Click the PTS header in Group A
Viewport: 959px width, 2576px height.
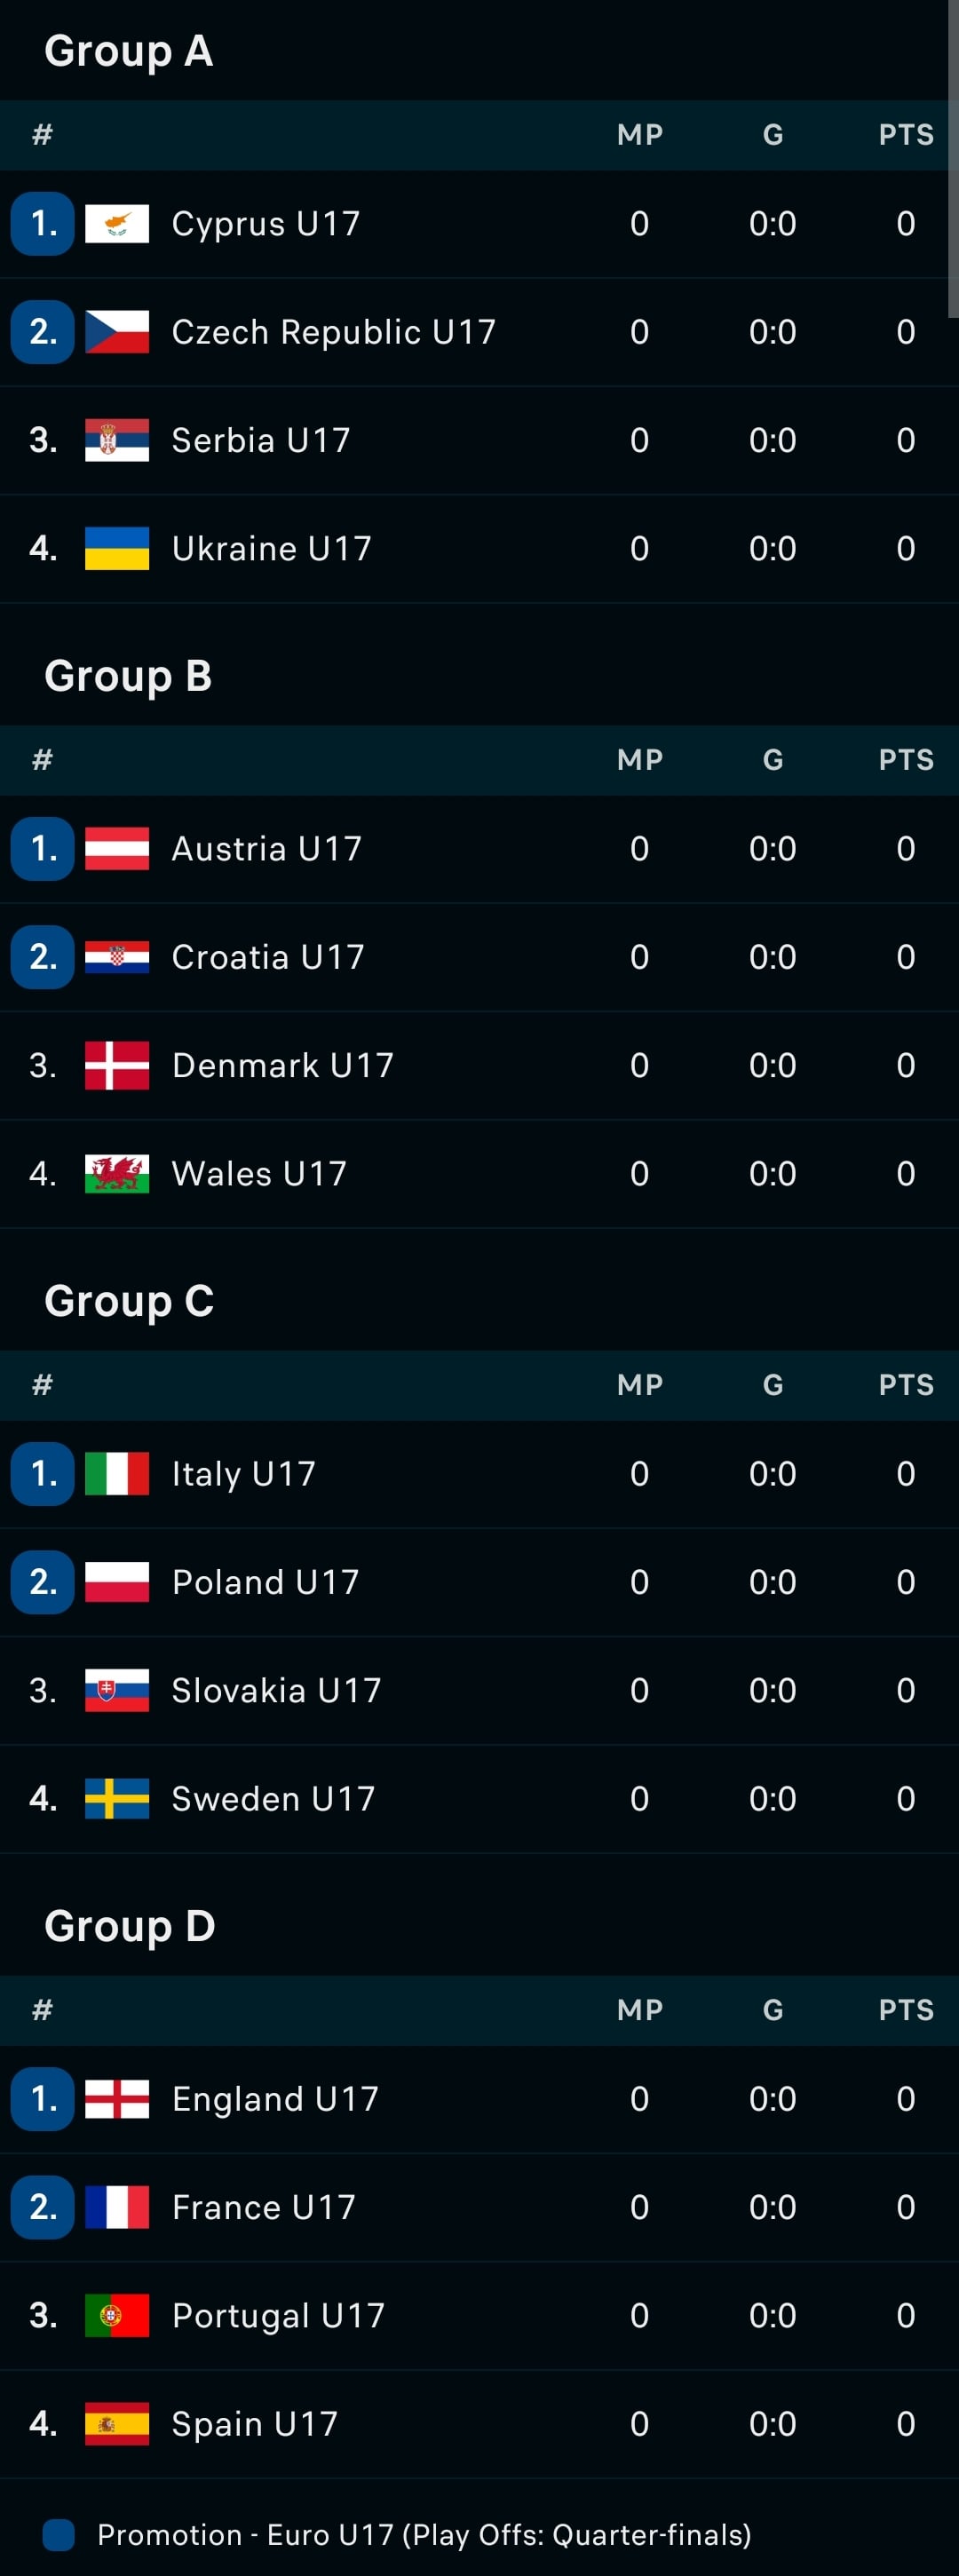point(906,135)
